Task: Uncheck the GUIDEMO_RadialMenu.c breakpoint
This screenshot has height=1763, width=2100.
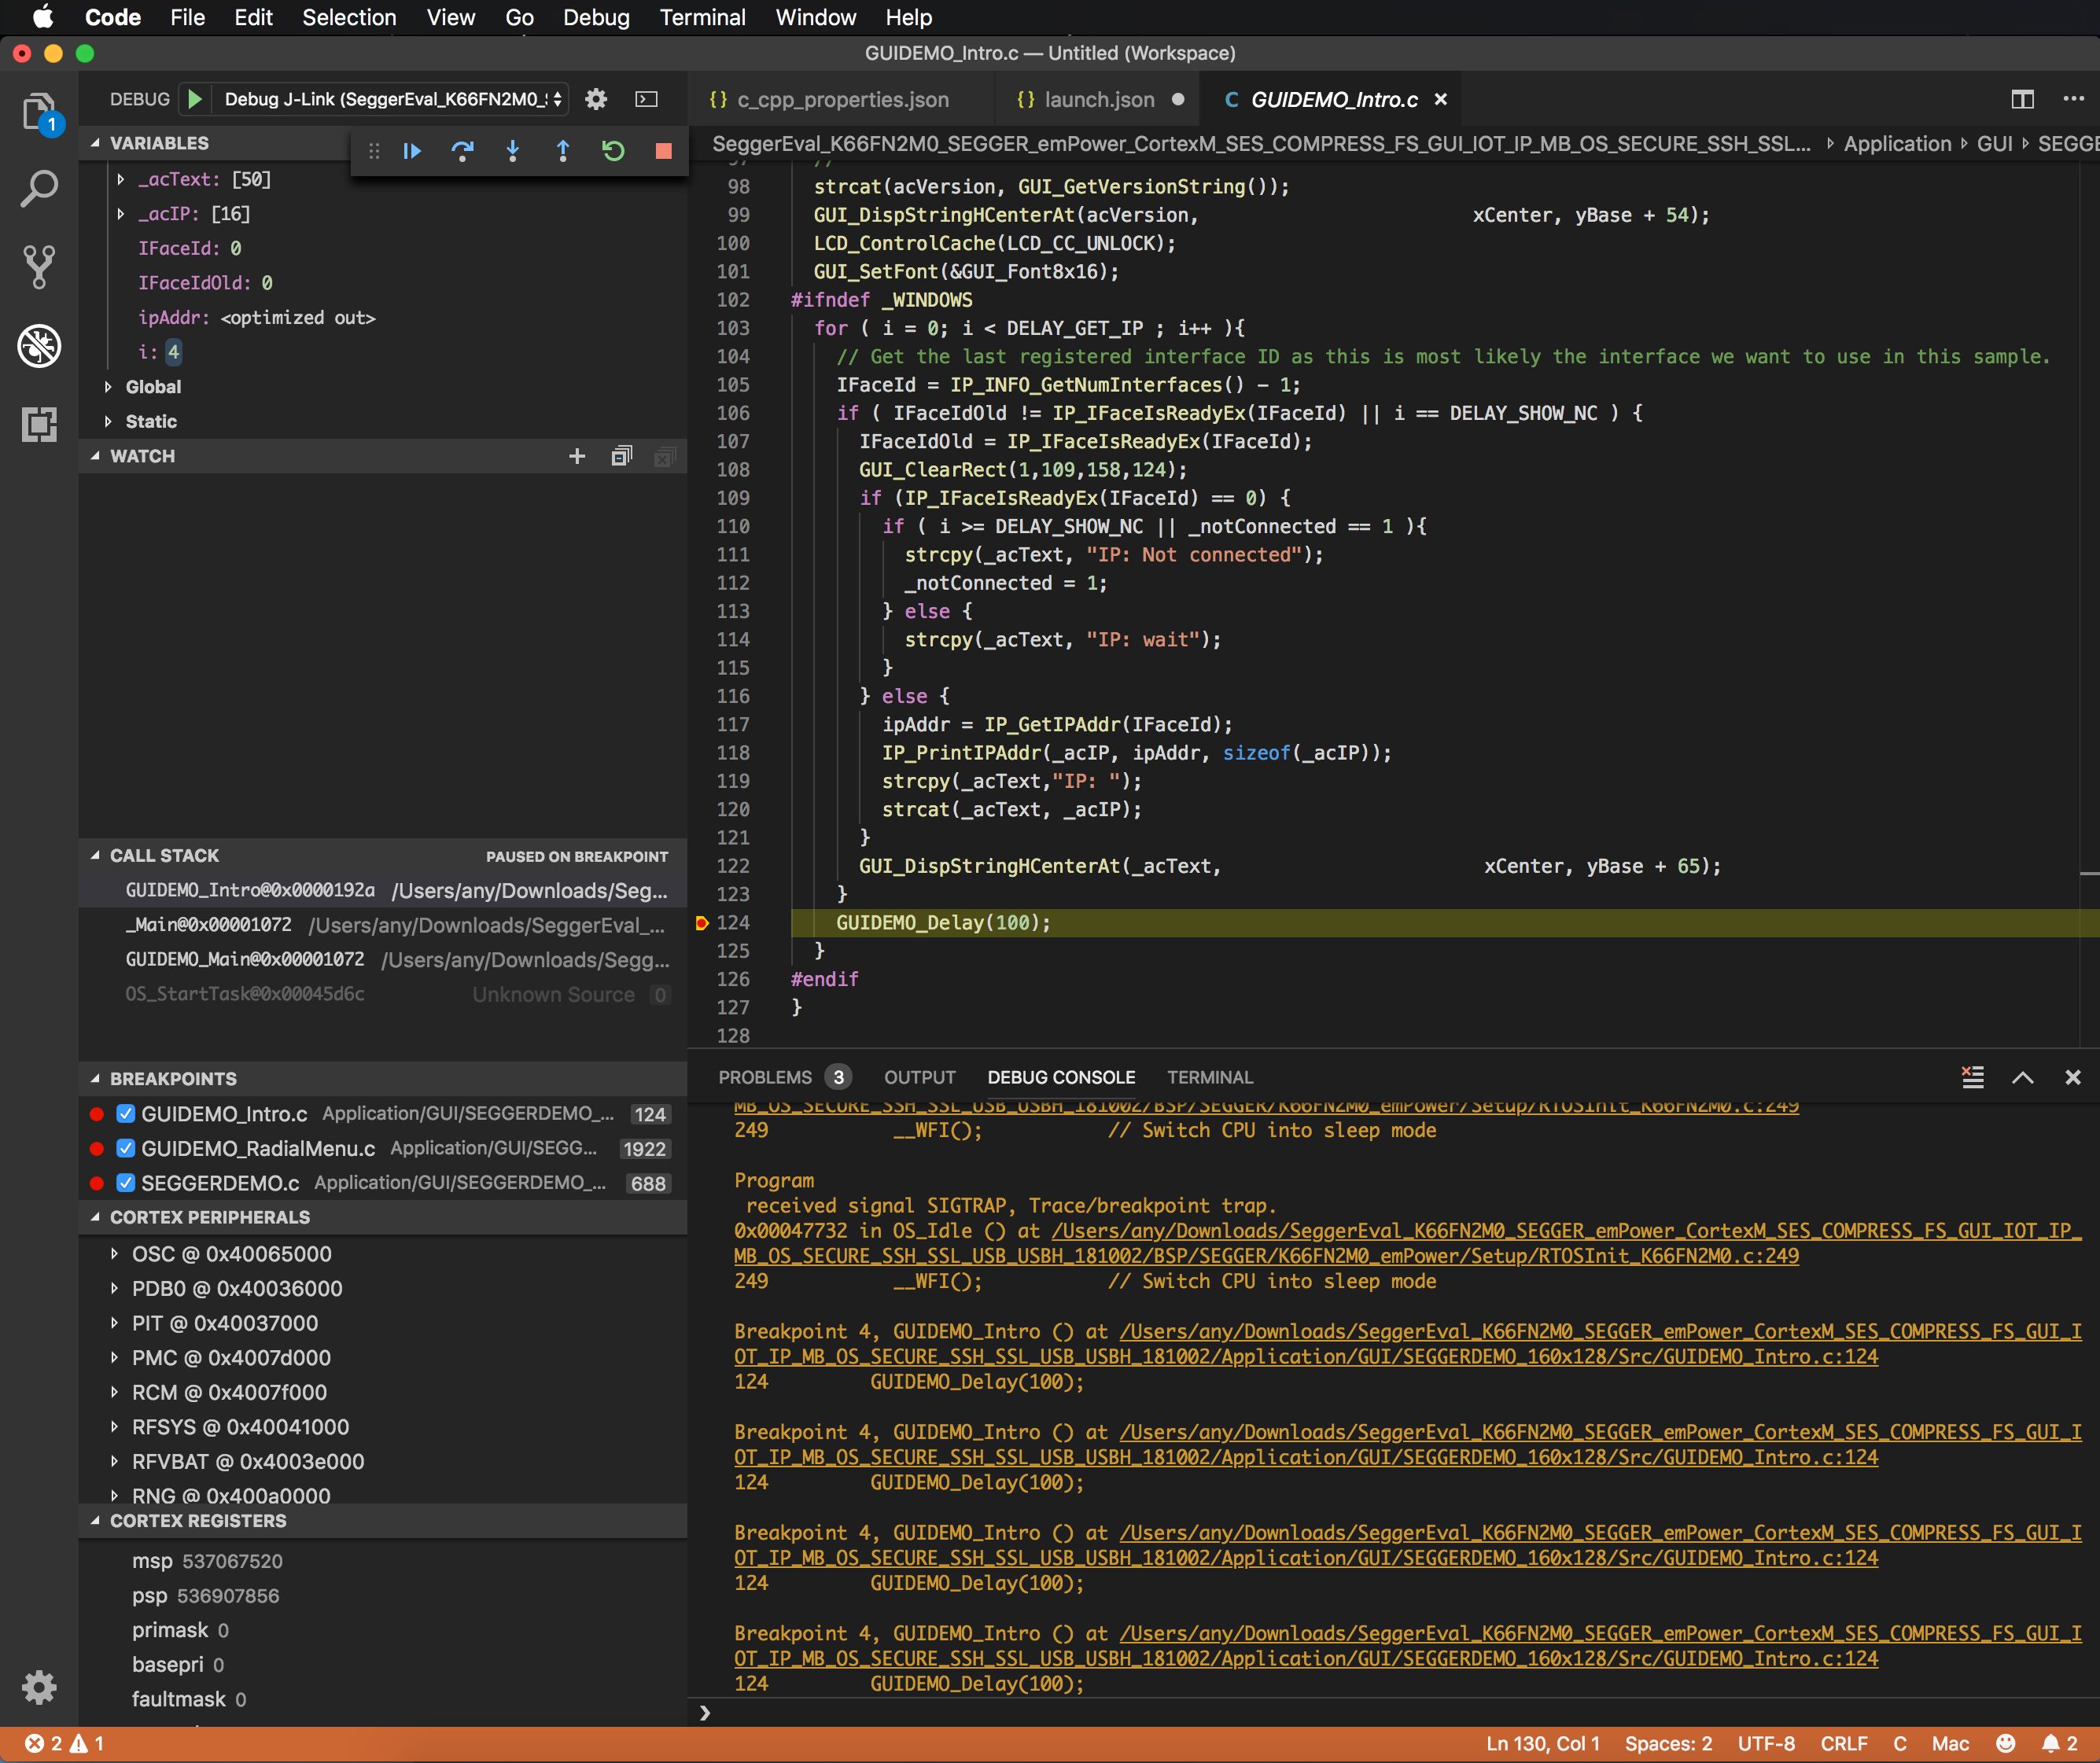Action: pos(126,1149)
